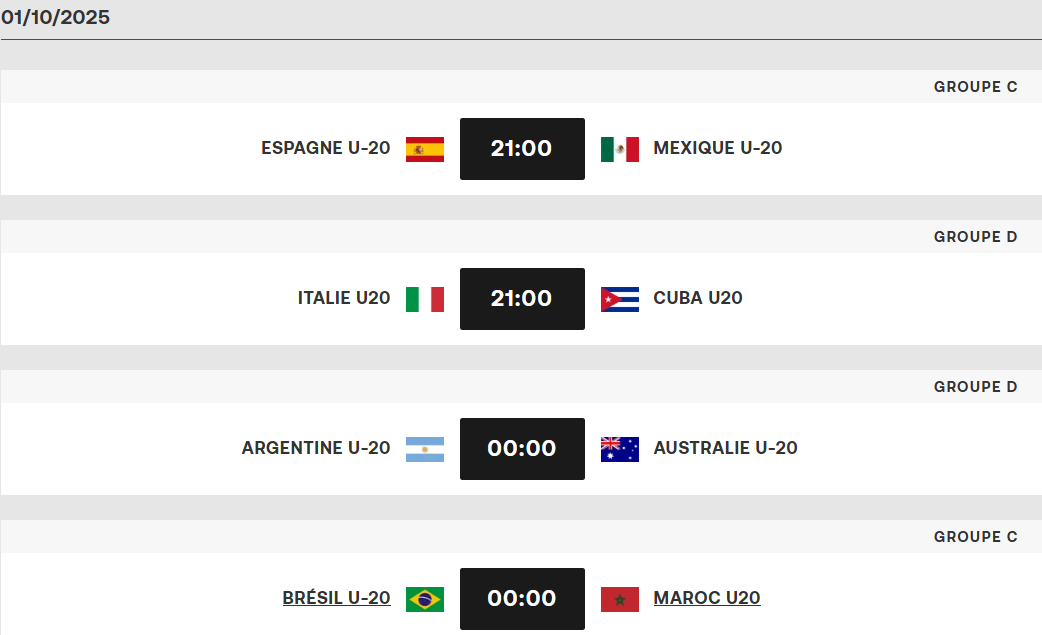The width and height of the screenshot is (1042, 635).
Task: Click the Argentina flag icon
Action: (425, 449)
